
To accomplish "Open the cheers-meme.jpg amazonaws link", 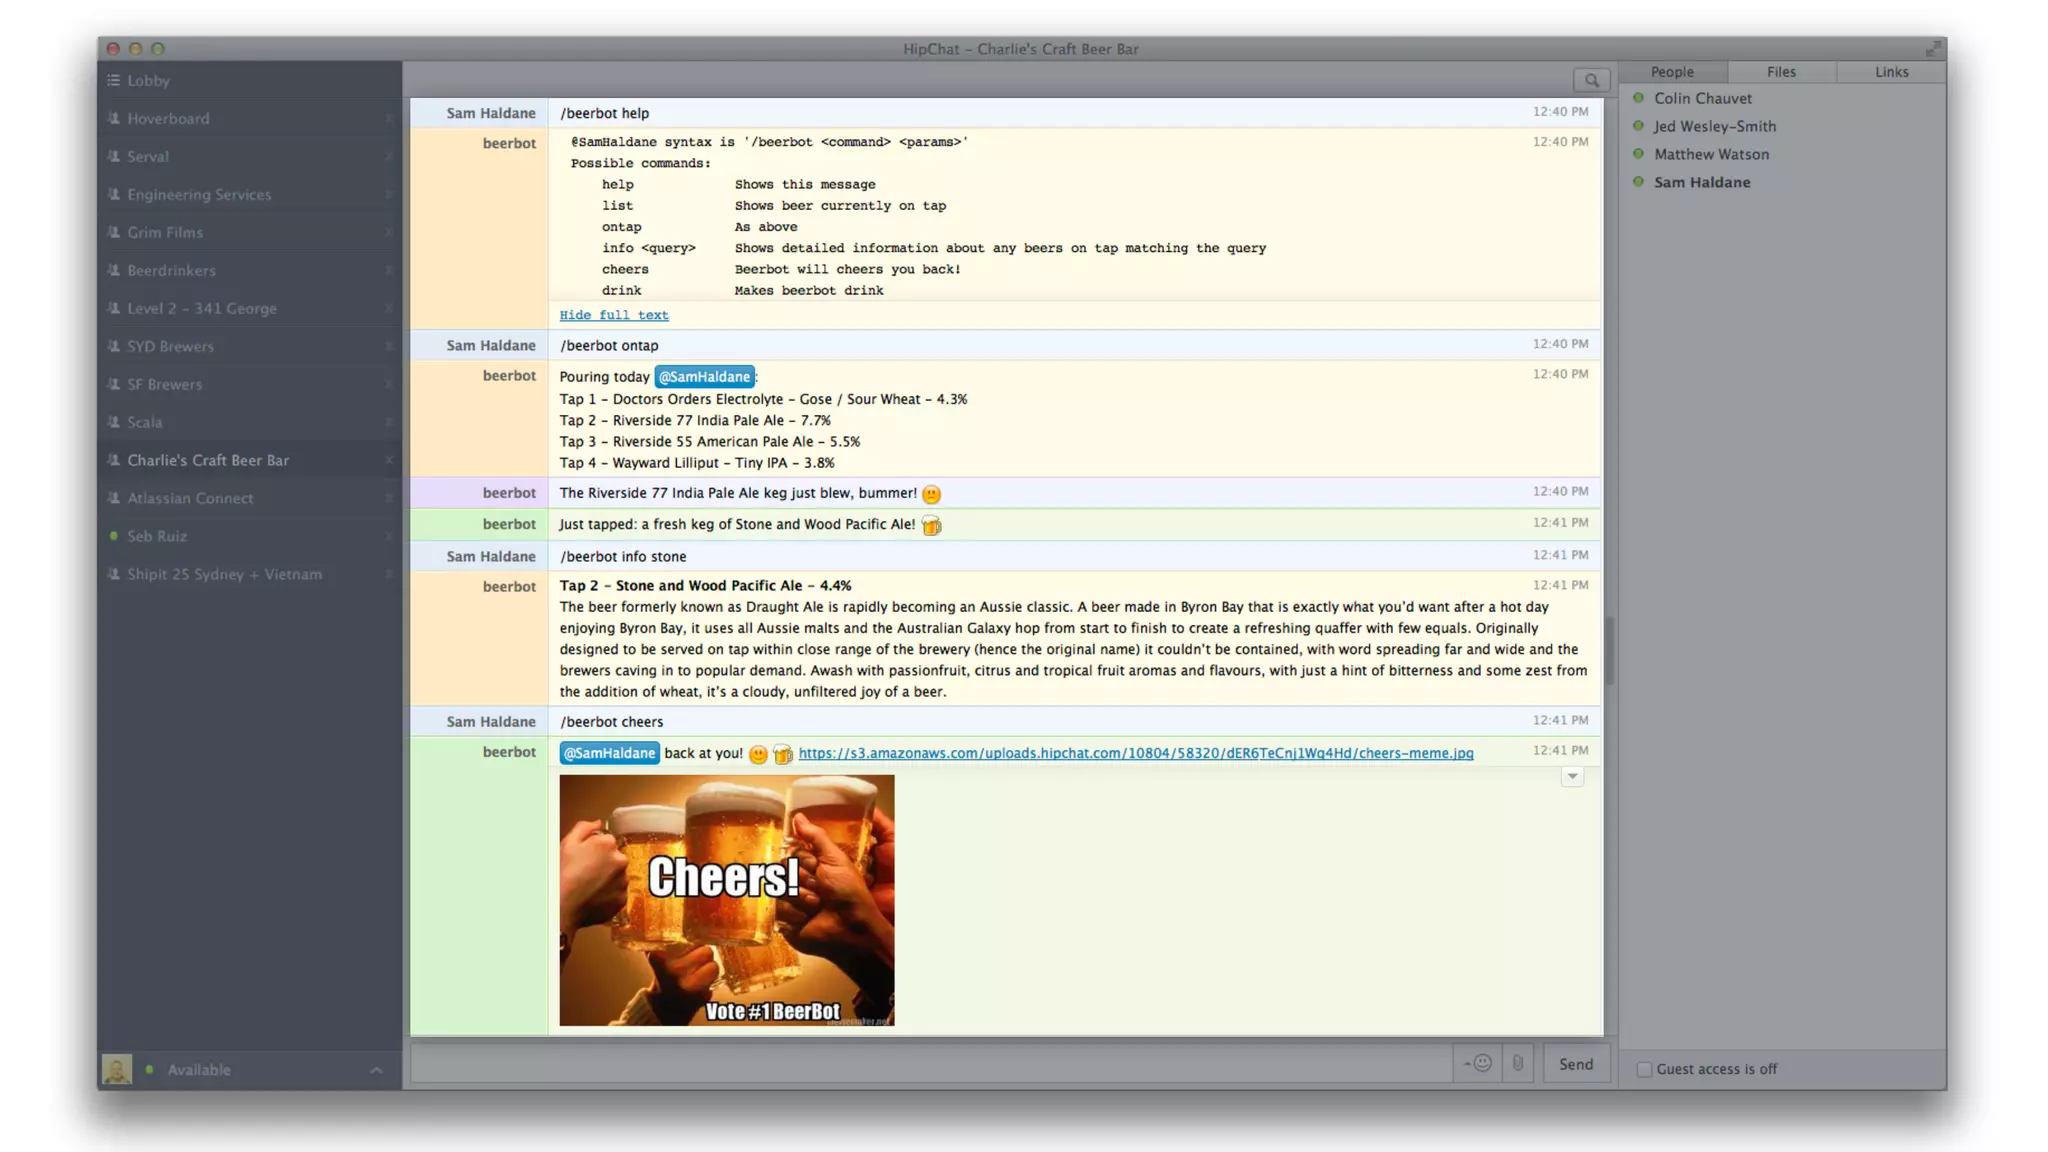I will [x=1135, y=753].
